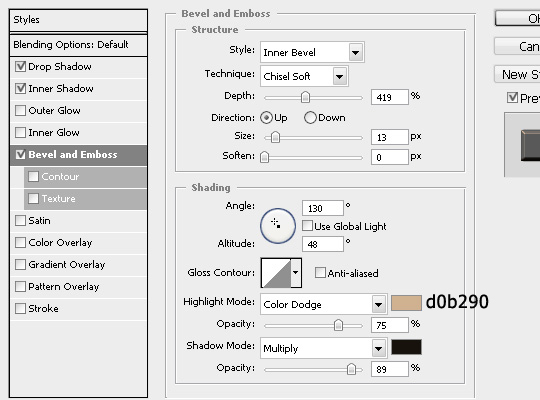
Task: Open the Gloss Contour picker arrow
Action: (296, 273)
